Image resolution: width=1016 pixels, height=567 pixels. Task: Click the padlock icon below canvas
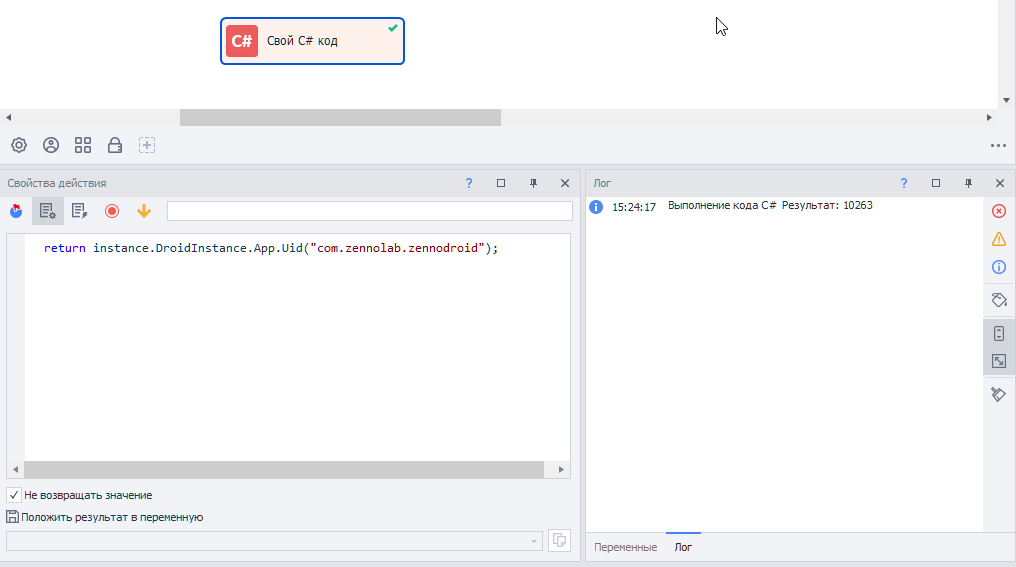pos(115,145)
